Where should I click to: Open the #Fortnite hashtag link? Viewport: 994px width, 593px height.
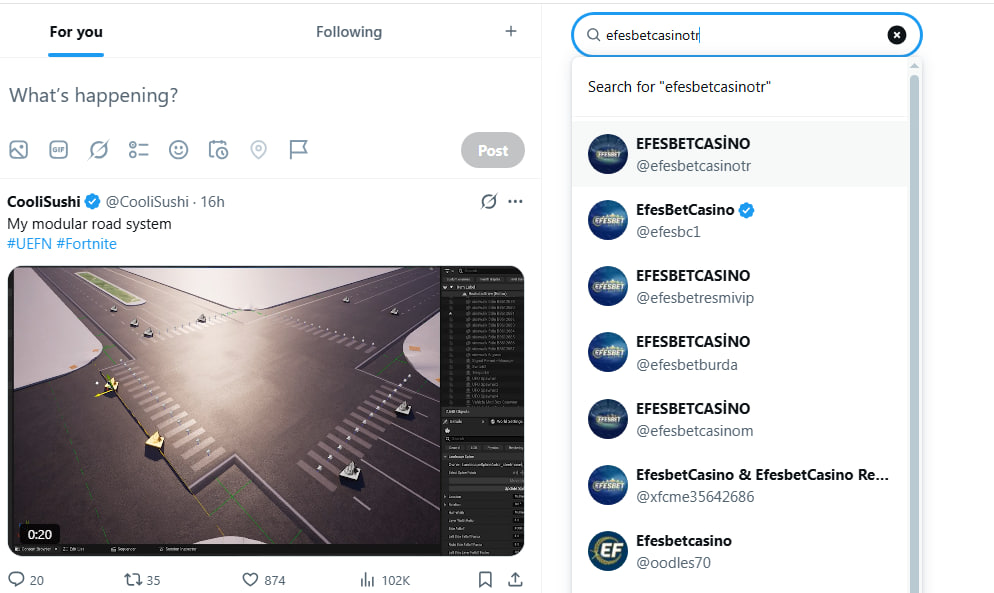[x=86, y=244]
